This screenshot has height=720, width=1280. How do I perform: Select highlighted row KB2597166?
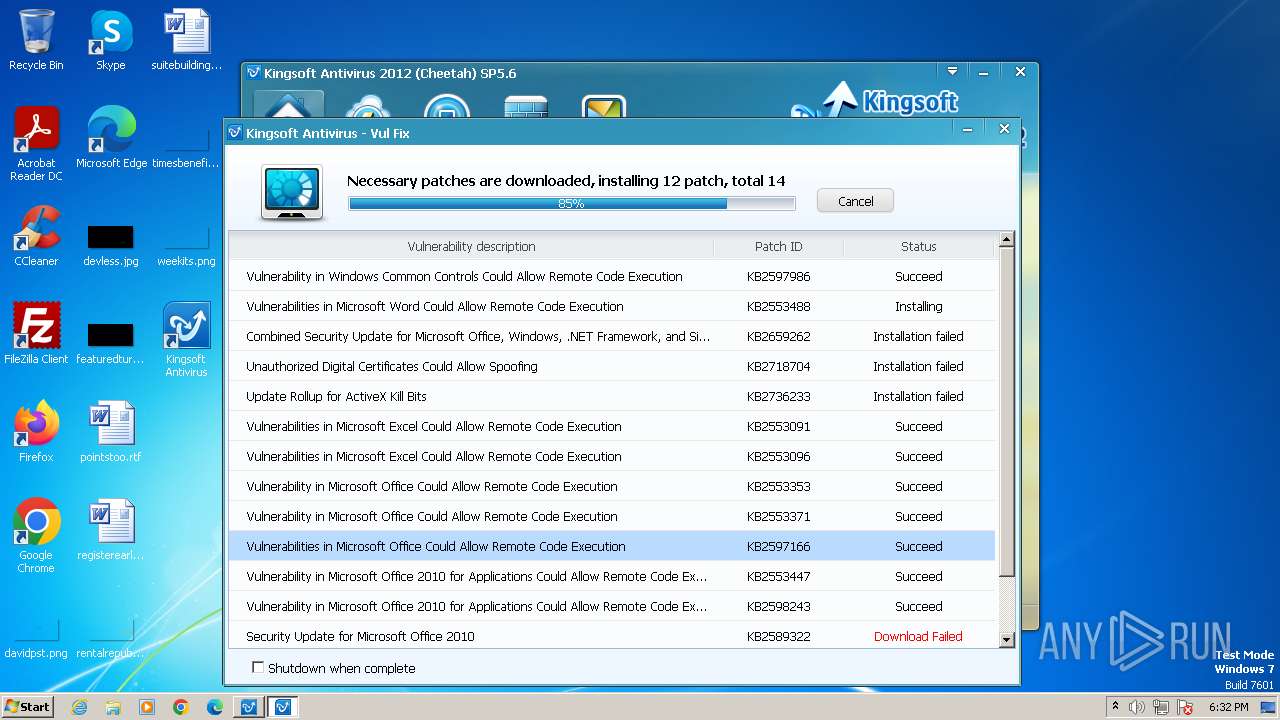612,546
